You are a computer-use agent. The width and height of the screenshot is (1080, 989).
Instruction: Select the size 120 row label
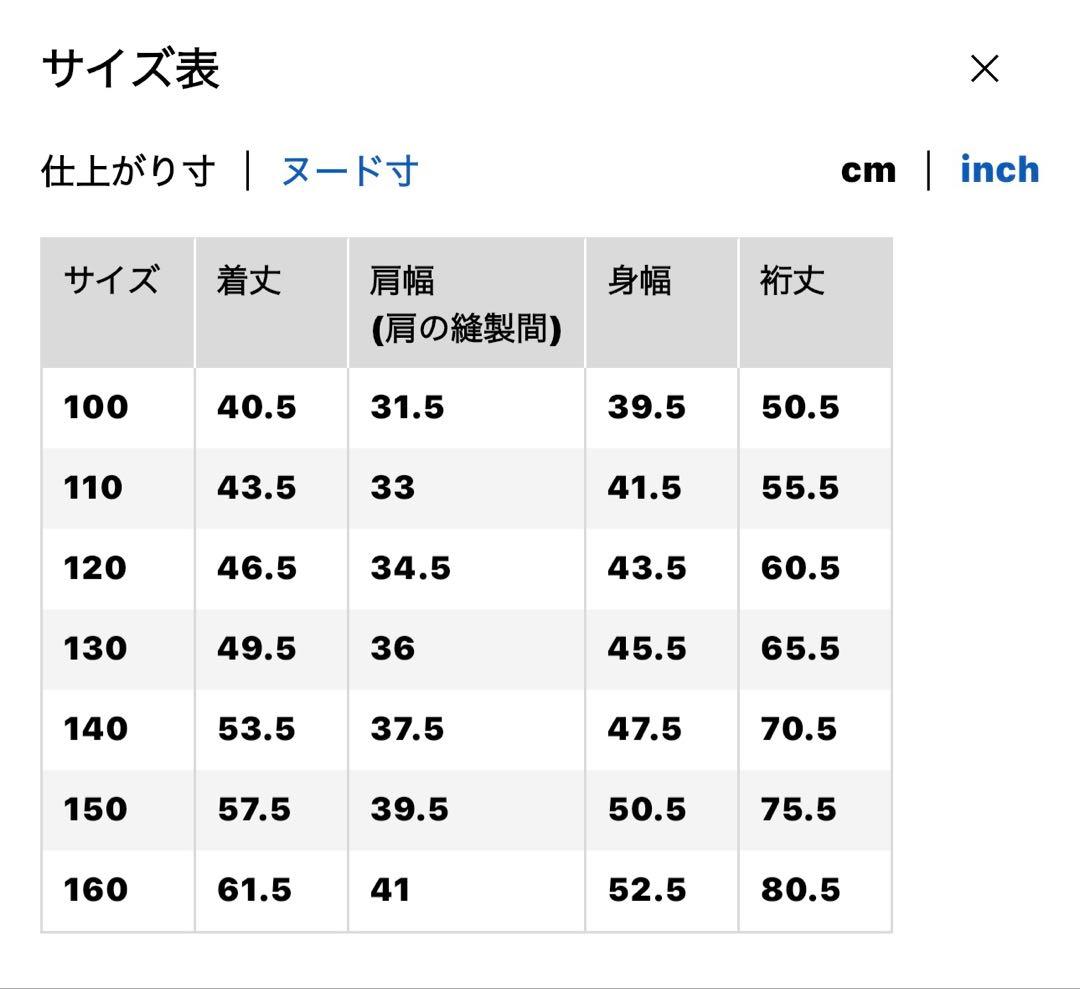96,568
